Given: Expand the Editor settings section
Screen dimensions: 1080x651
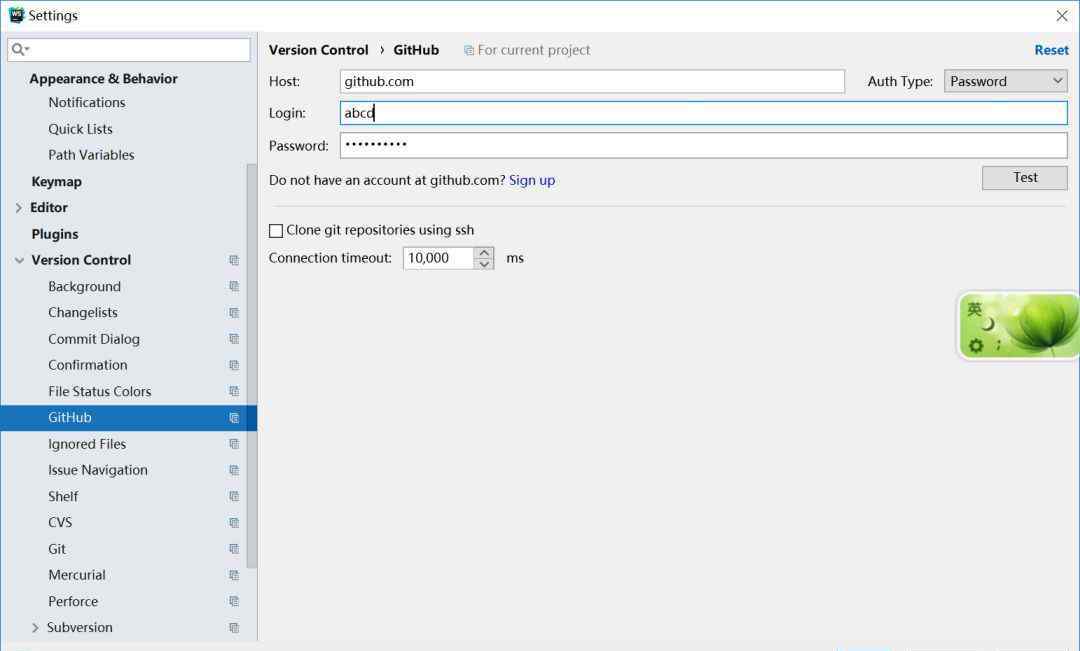Looking at the screenshot, I should (x=19, y=207).
